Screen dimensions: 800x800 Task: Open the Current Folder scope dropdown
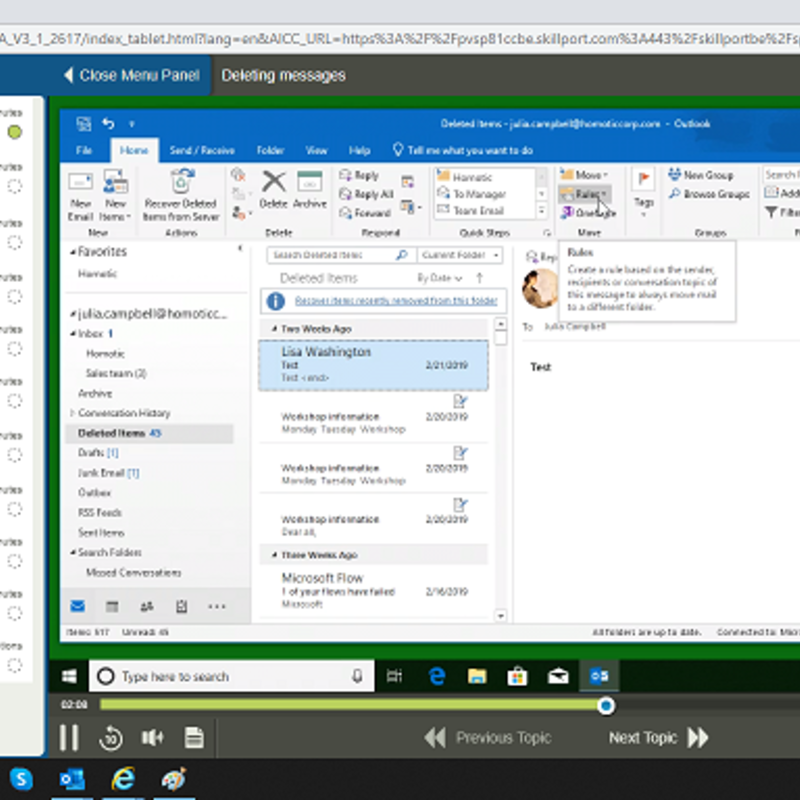[x=460, y=255]
